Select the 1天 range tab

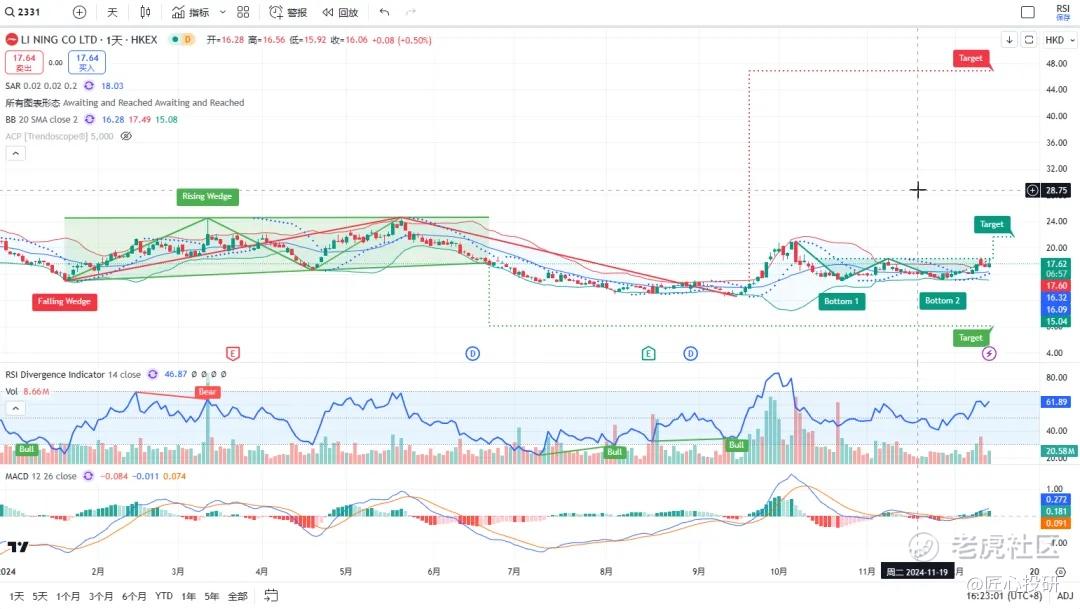click(17, 596)
